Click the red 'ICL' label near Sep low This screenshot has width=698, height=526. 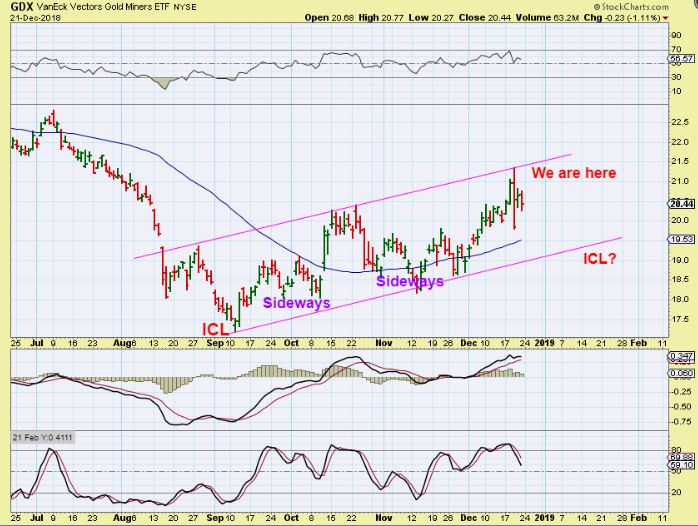215,329
